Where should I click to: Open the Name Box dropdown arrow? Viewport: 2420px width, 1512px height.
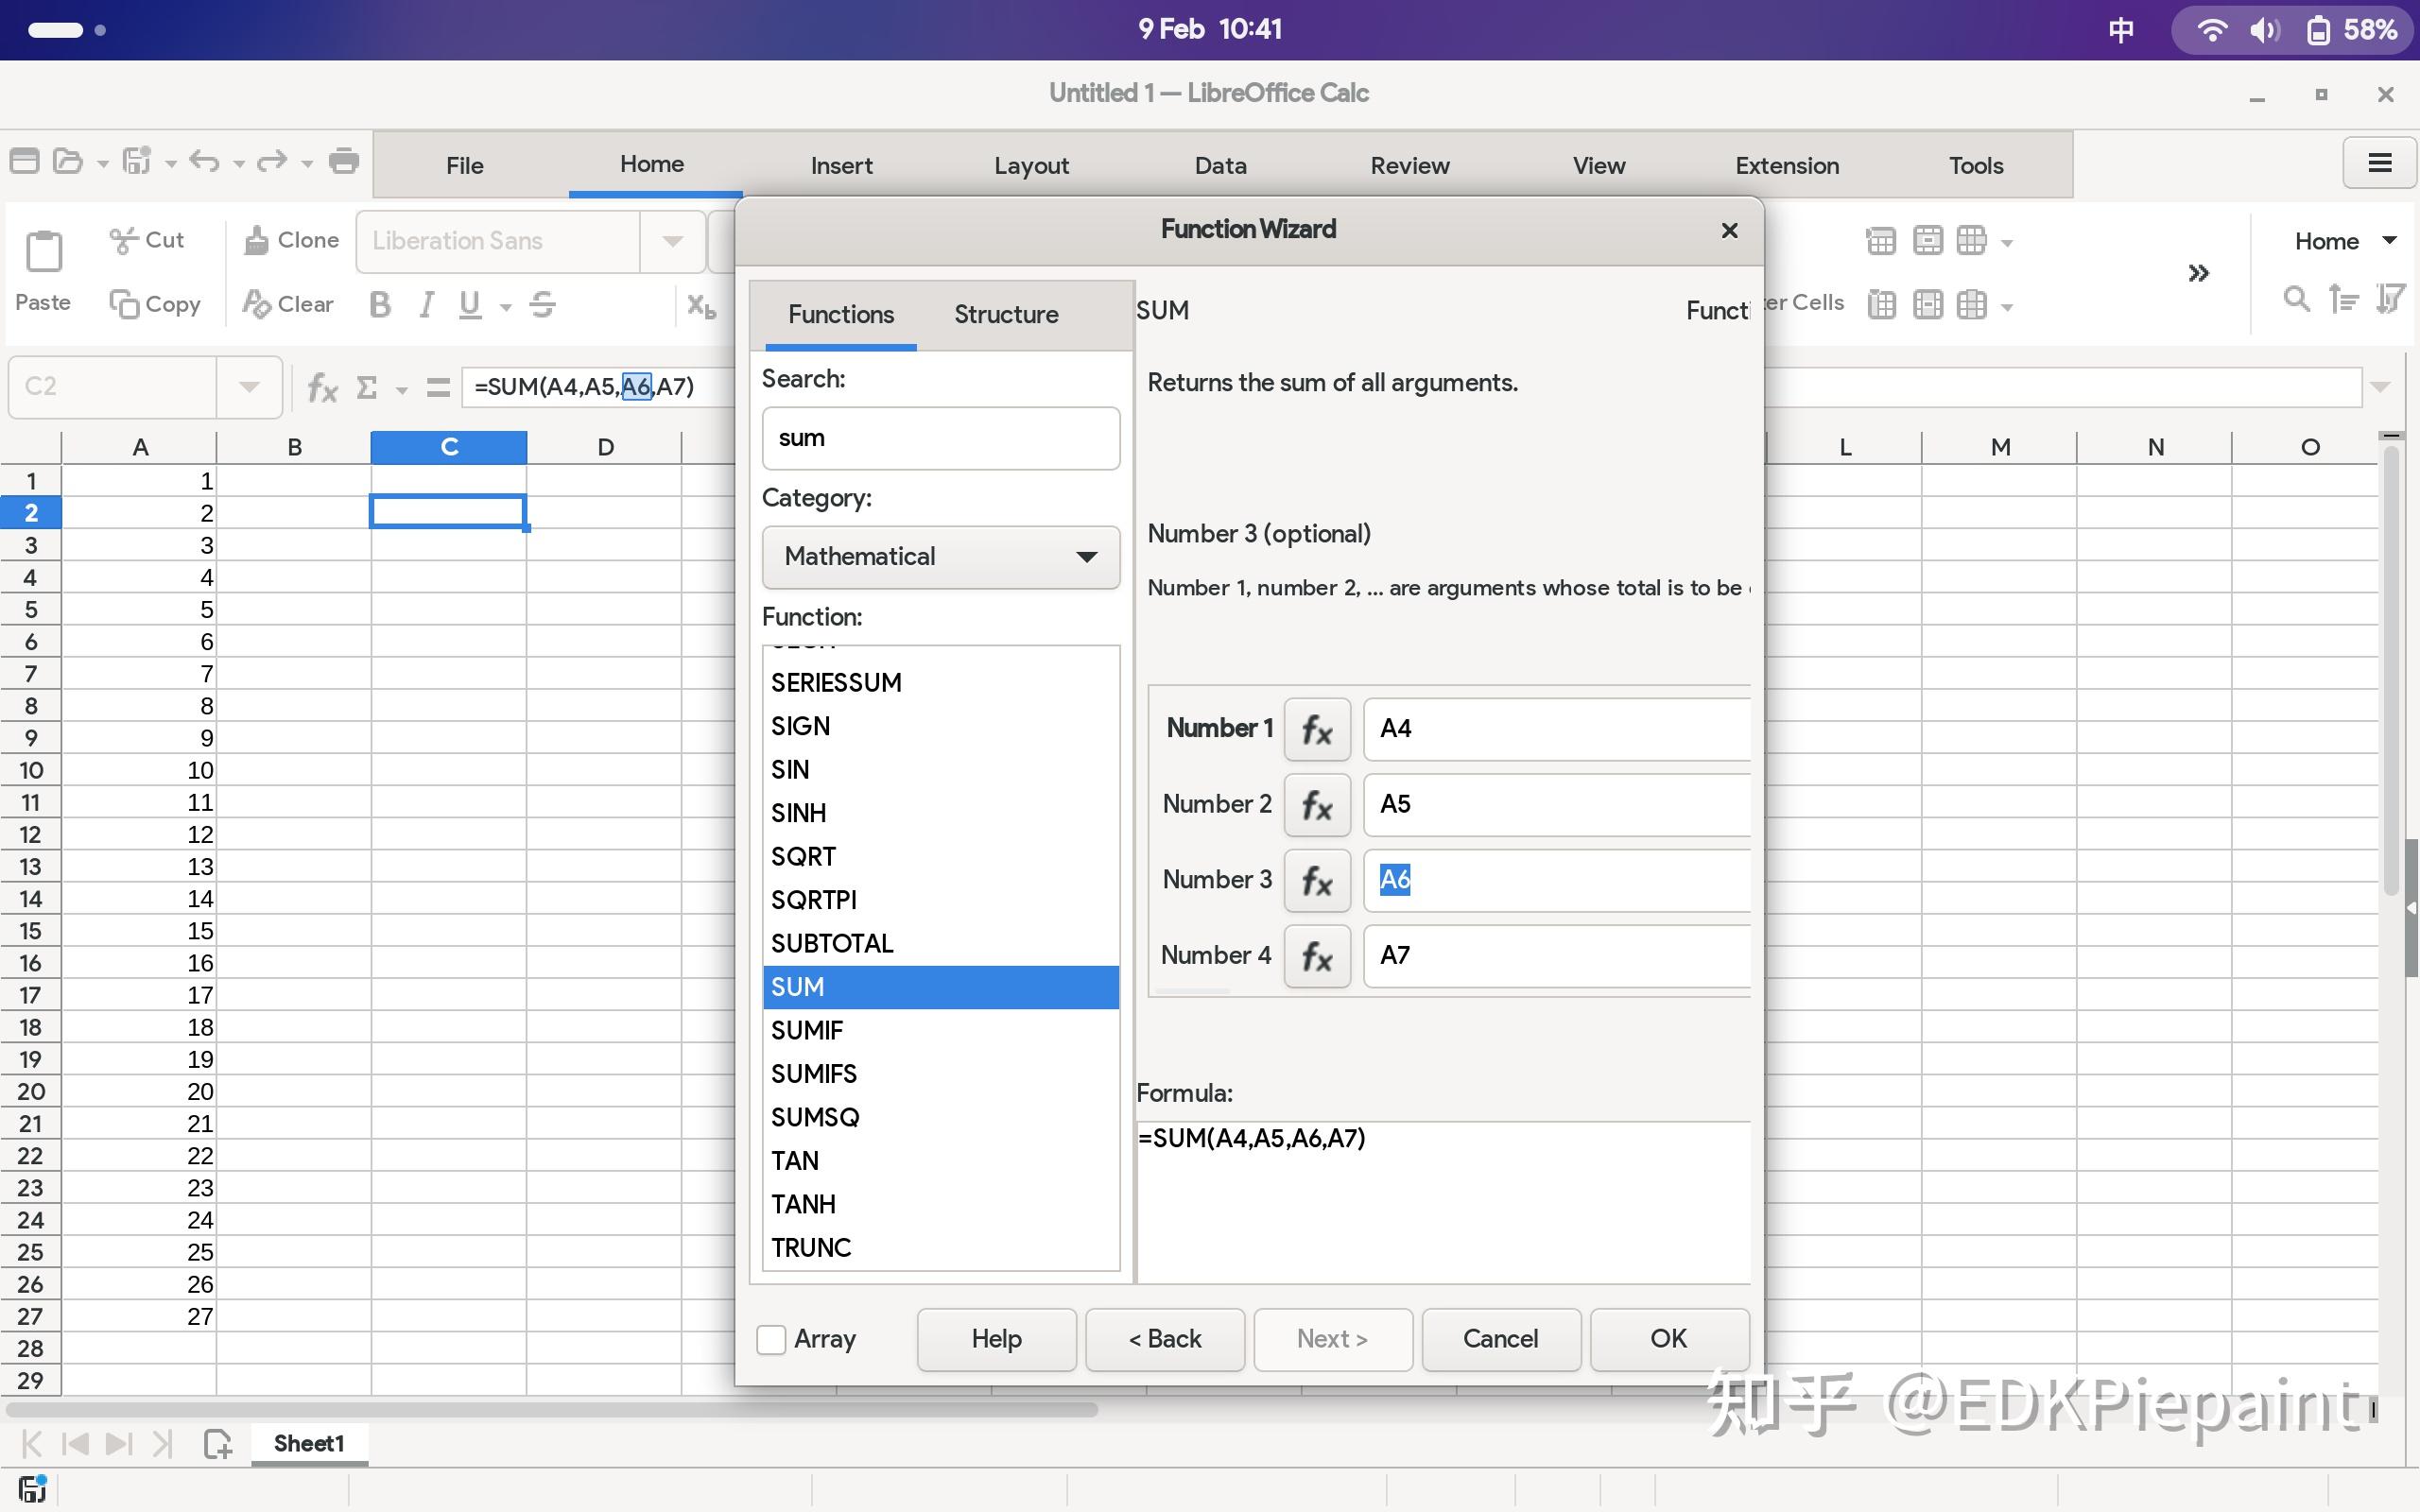coord(249,387)
